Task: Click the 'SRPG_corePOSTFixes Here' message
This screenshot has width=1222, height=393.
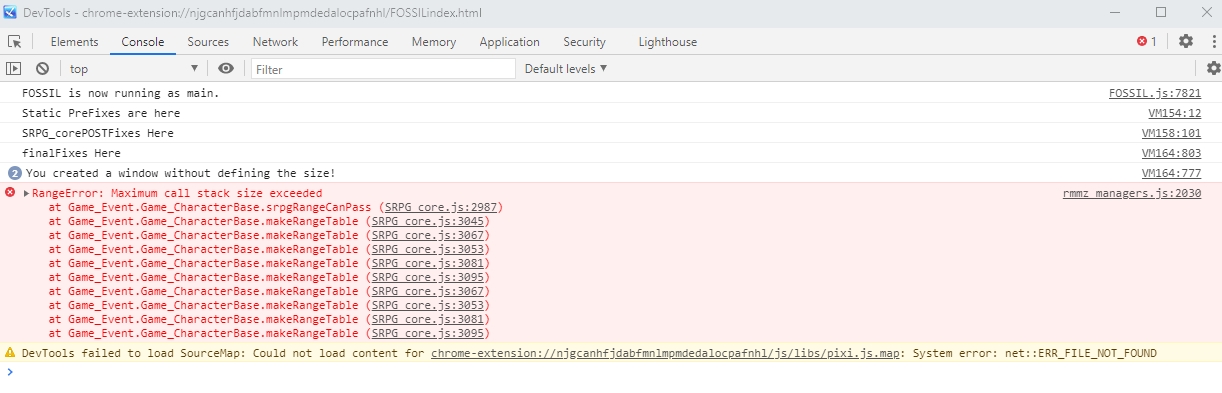Action: [98, 133]
